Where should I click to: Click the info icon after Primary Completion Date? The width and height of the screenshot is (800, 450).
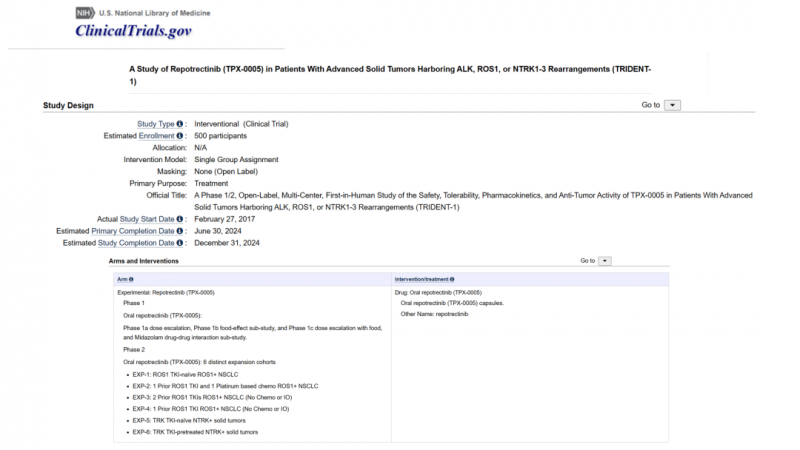click(180, 231)
